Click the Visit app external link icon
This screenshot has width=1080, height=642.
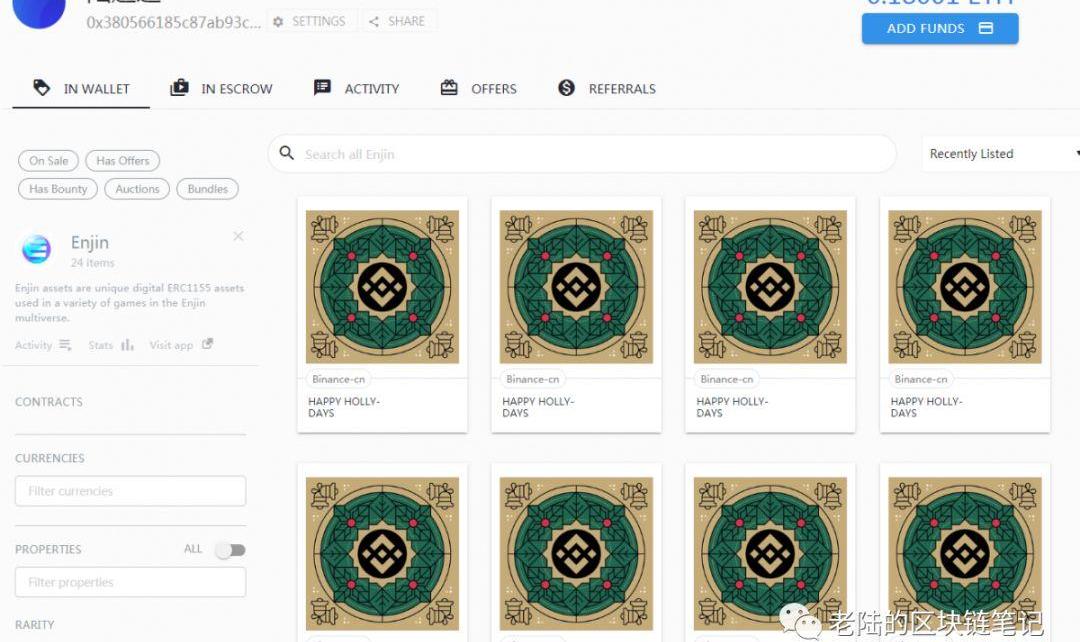[x=207, y=344]
